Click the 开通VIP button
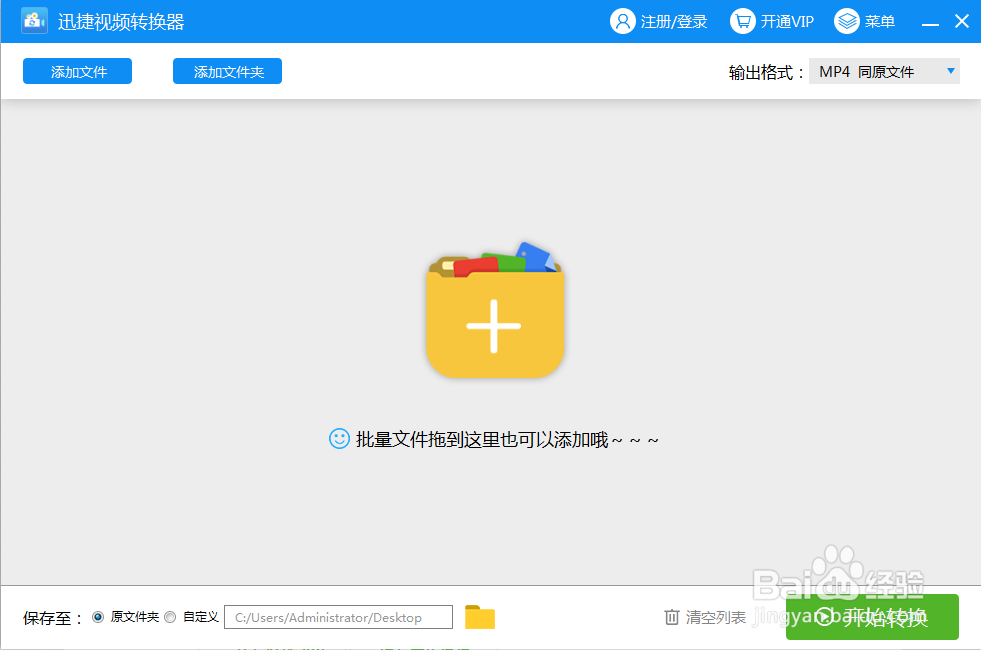 tap(785, 21)
